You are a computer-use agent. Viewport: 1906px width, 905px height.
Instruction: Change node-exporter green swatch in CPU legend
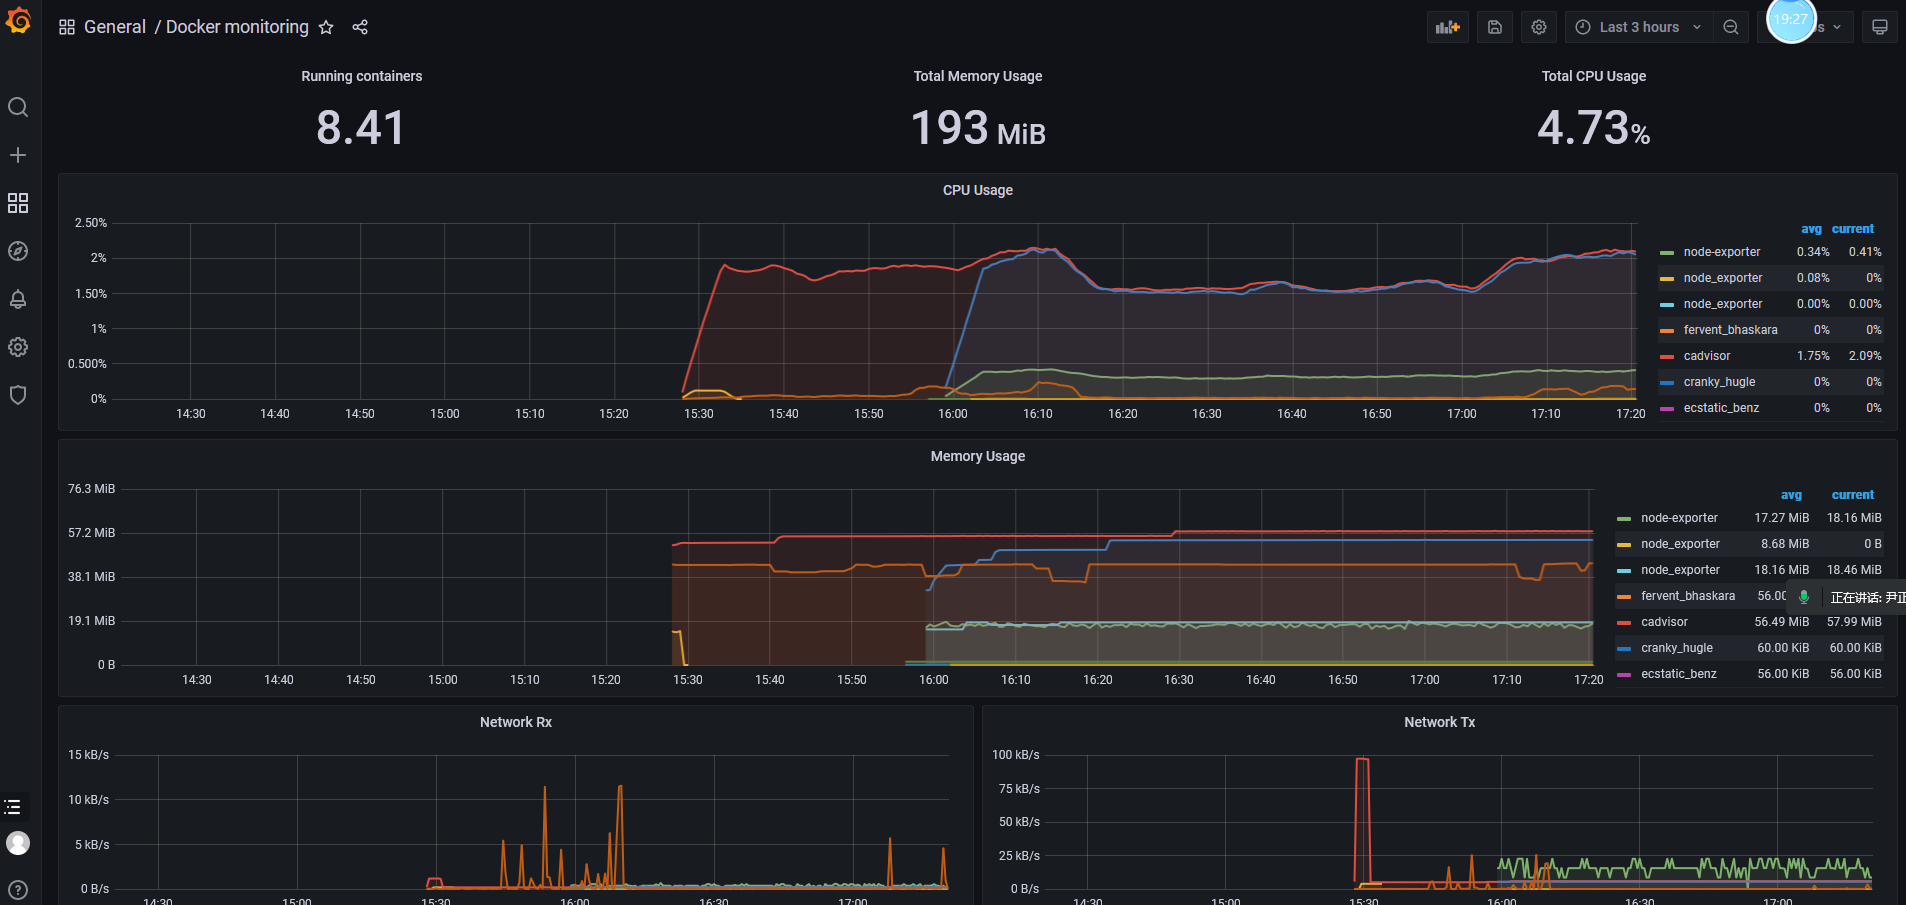(x=1666, y=253)
